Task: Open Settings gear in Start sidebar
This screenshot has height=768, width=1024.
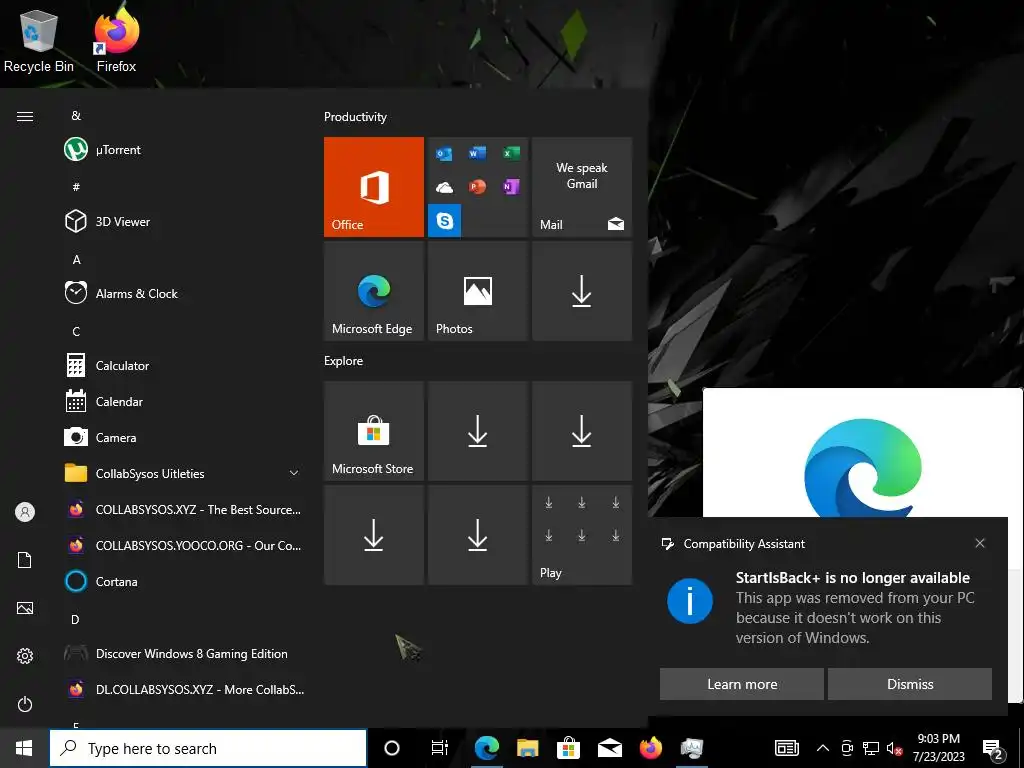Action: (x=25, y=656)
